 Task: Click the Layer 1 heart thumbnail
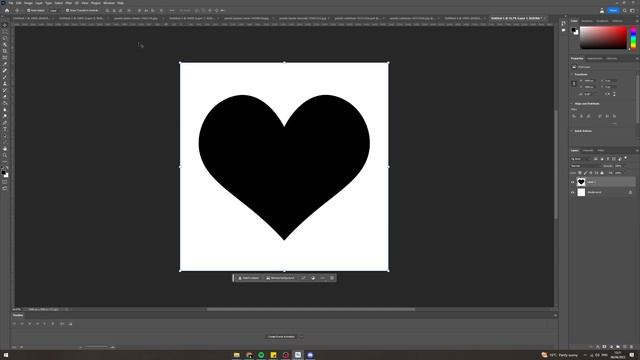click(x=581, y=182)
